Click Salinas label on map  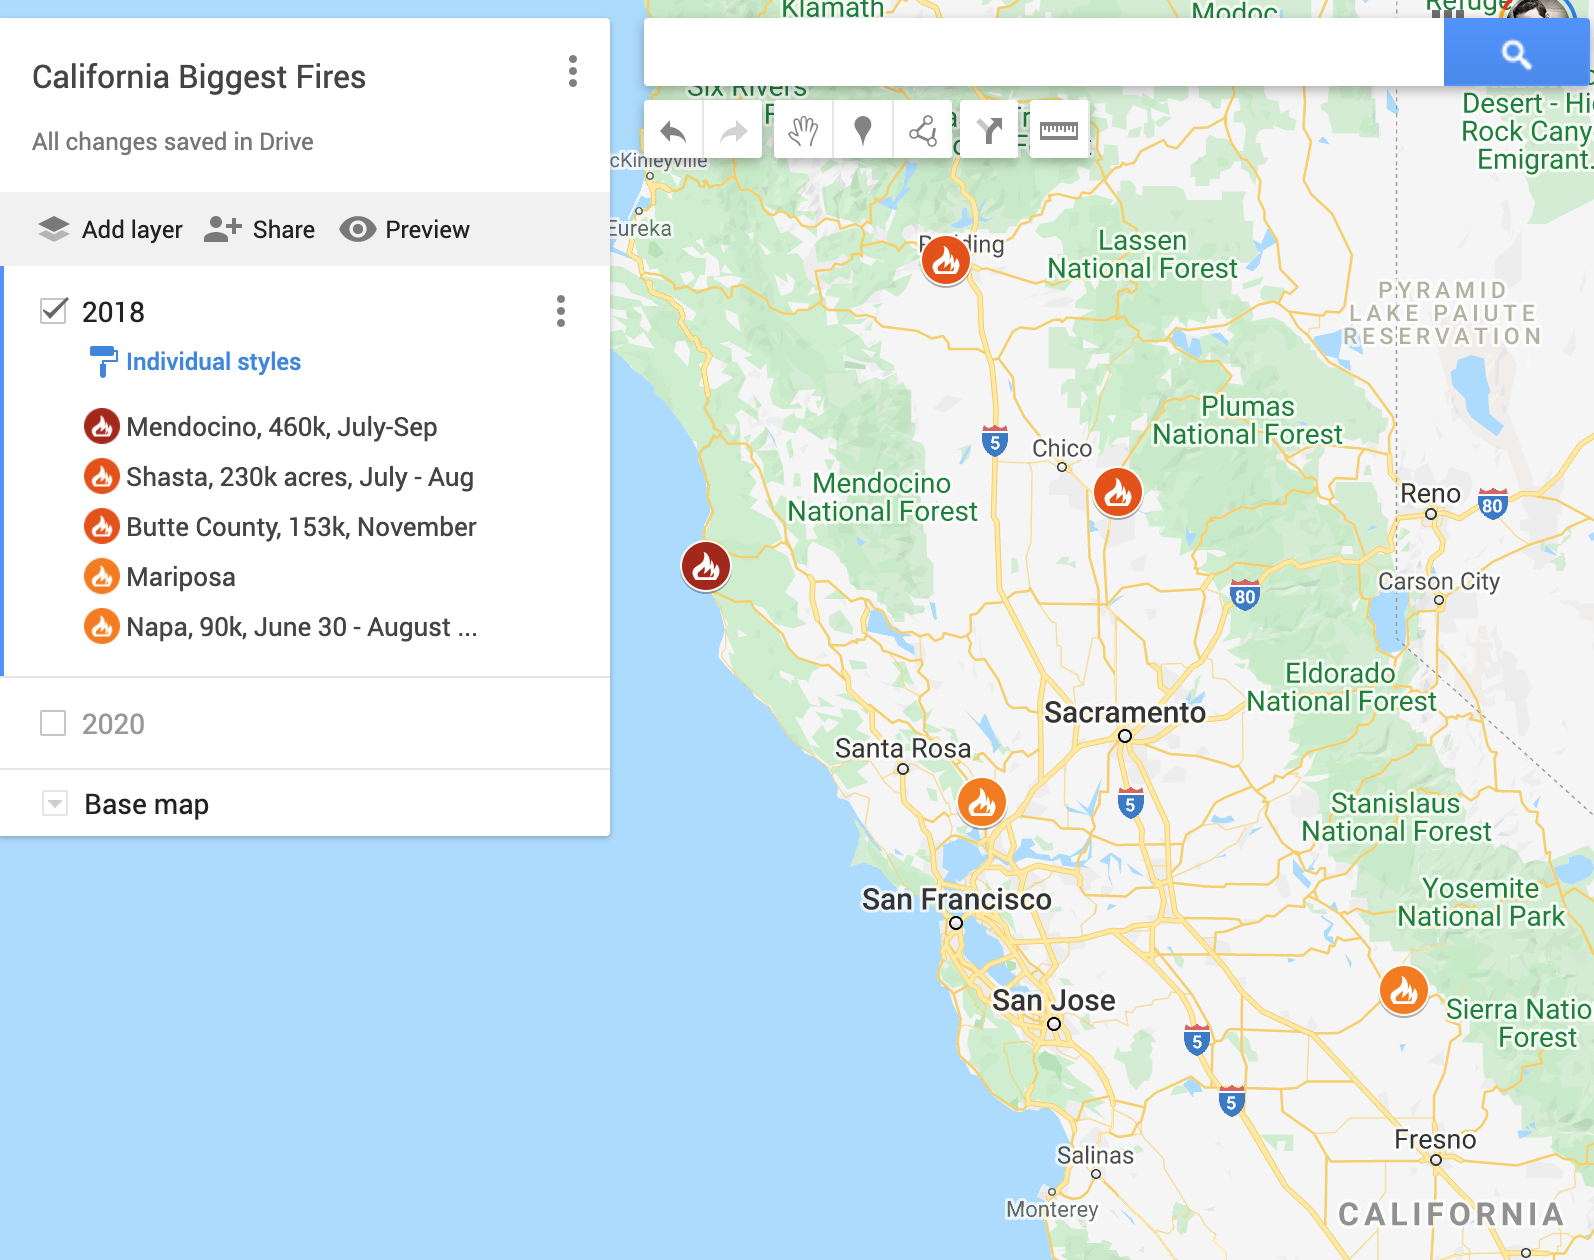coord(1095,1155)
